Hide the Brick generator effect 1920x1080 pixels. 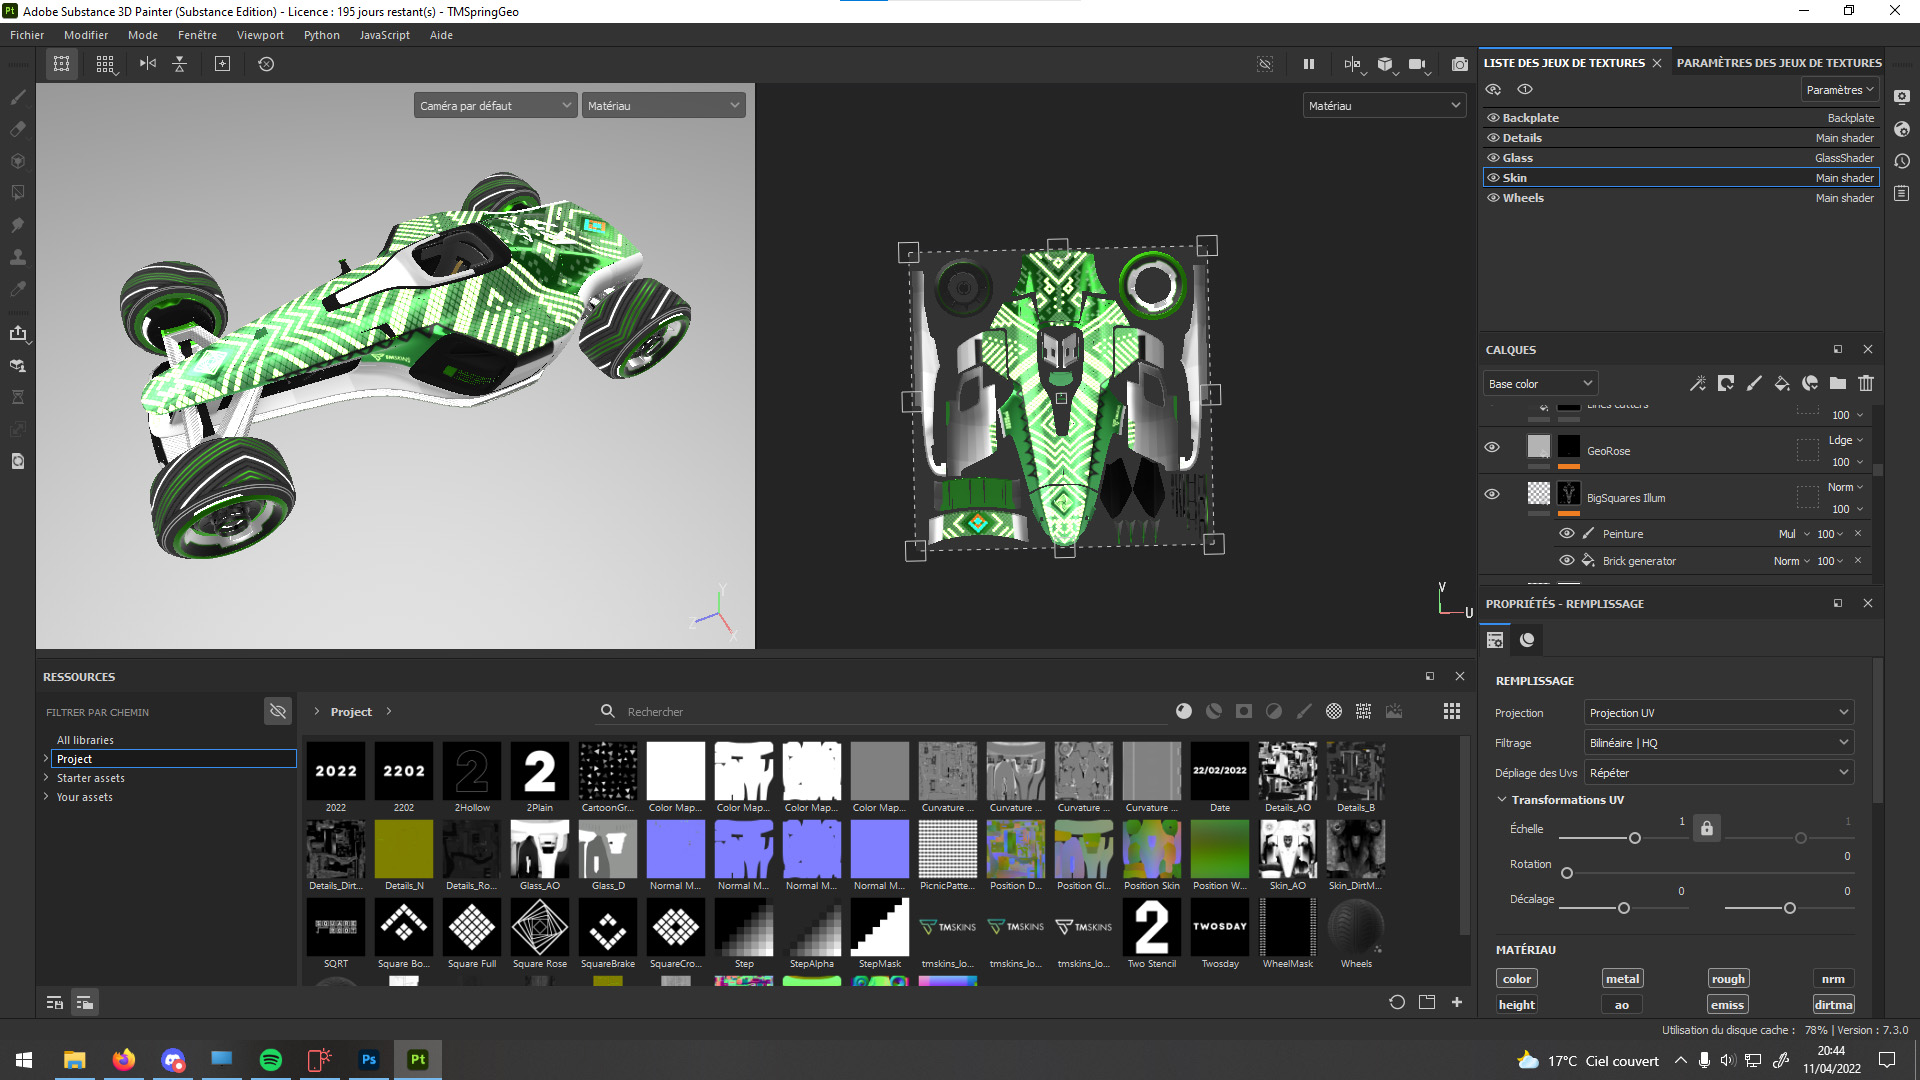click(x=1567, y=561)
